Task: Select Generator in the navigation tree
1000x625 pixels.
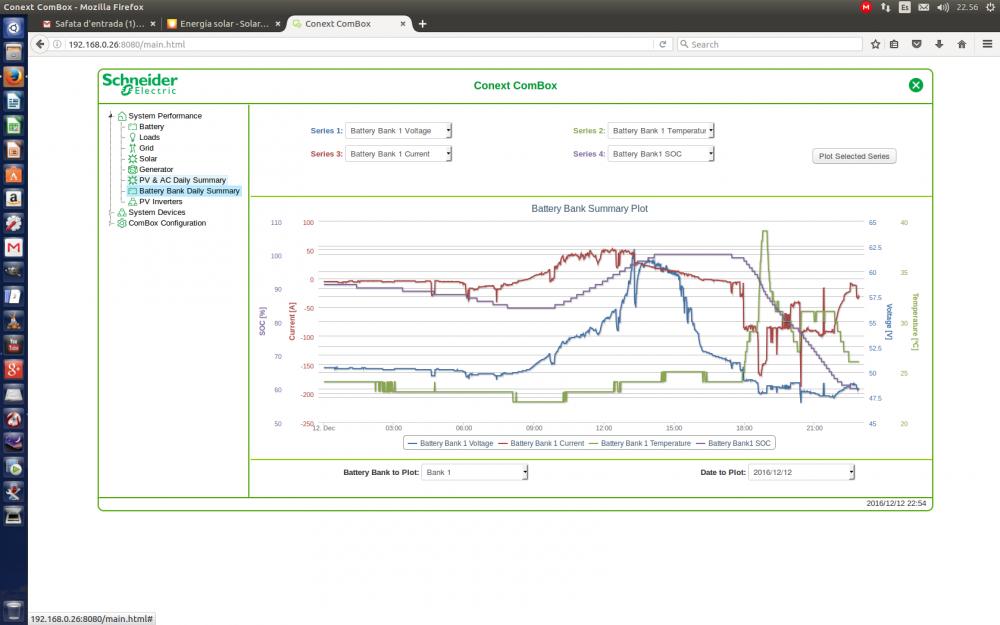Action: (156, 170)
